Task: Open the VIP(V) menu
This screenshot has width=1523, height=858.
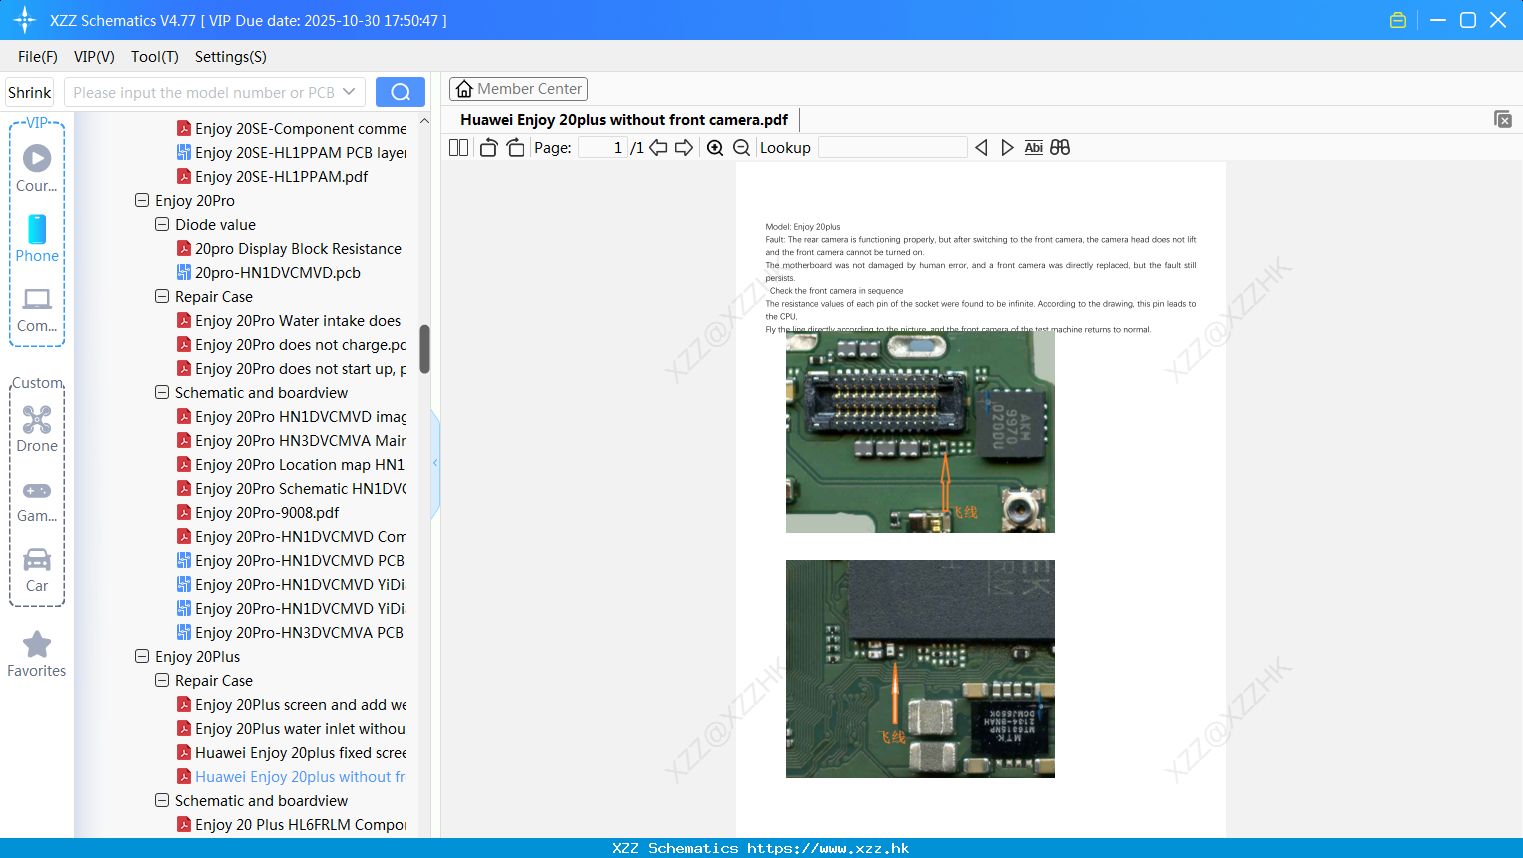Action: click(x=94, y=57)
